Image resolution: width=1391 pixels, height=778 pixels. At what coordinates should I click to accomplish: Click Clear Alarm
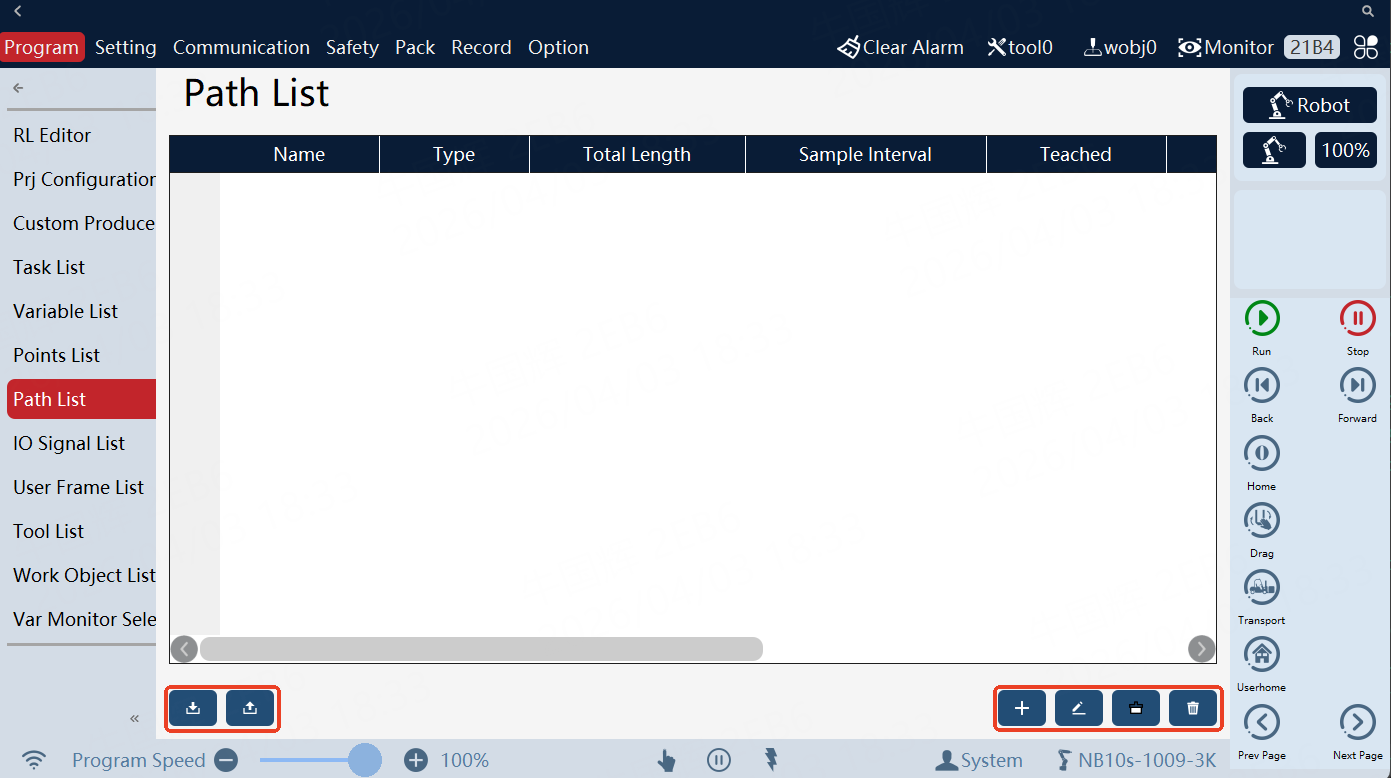pos(899,46)
